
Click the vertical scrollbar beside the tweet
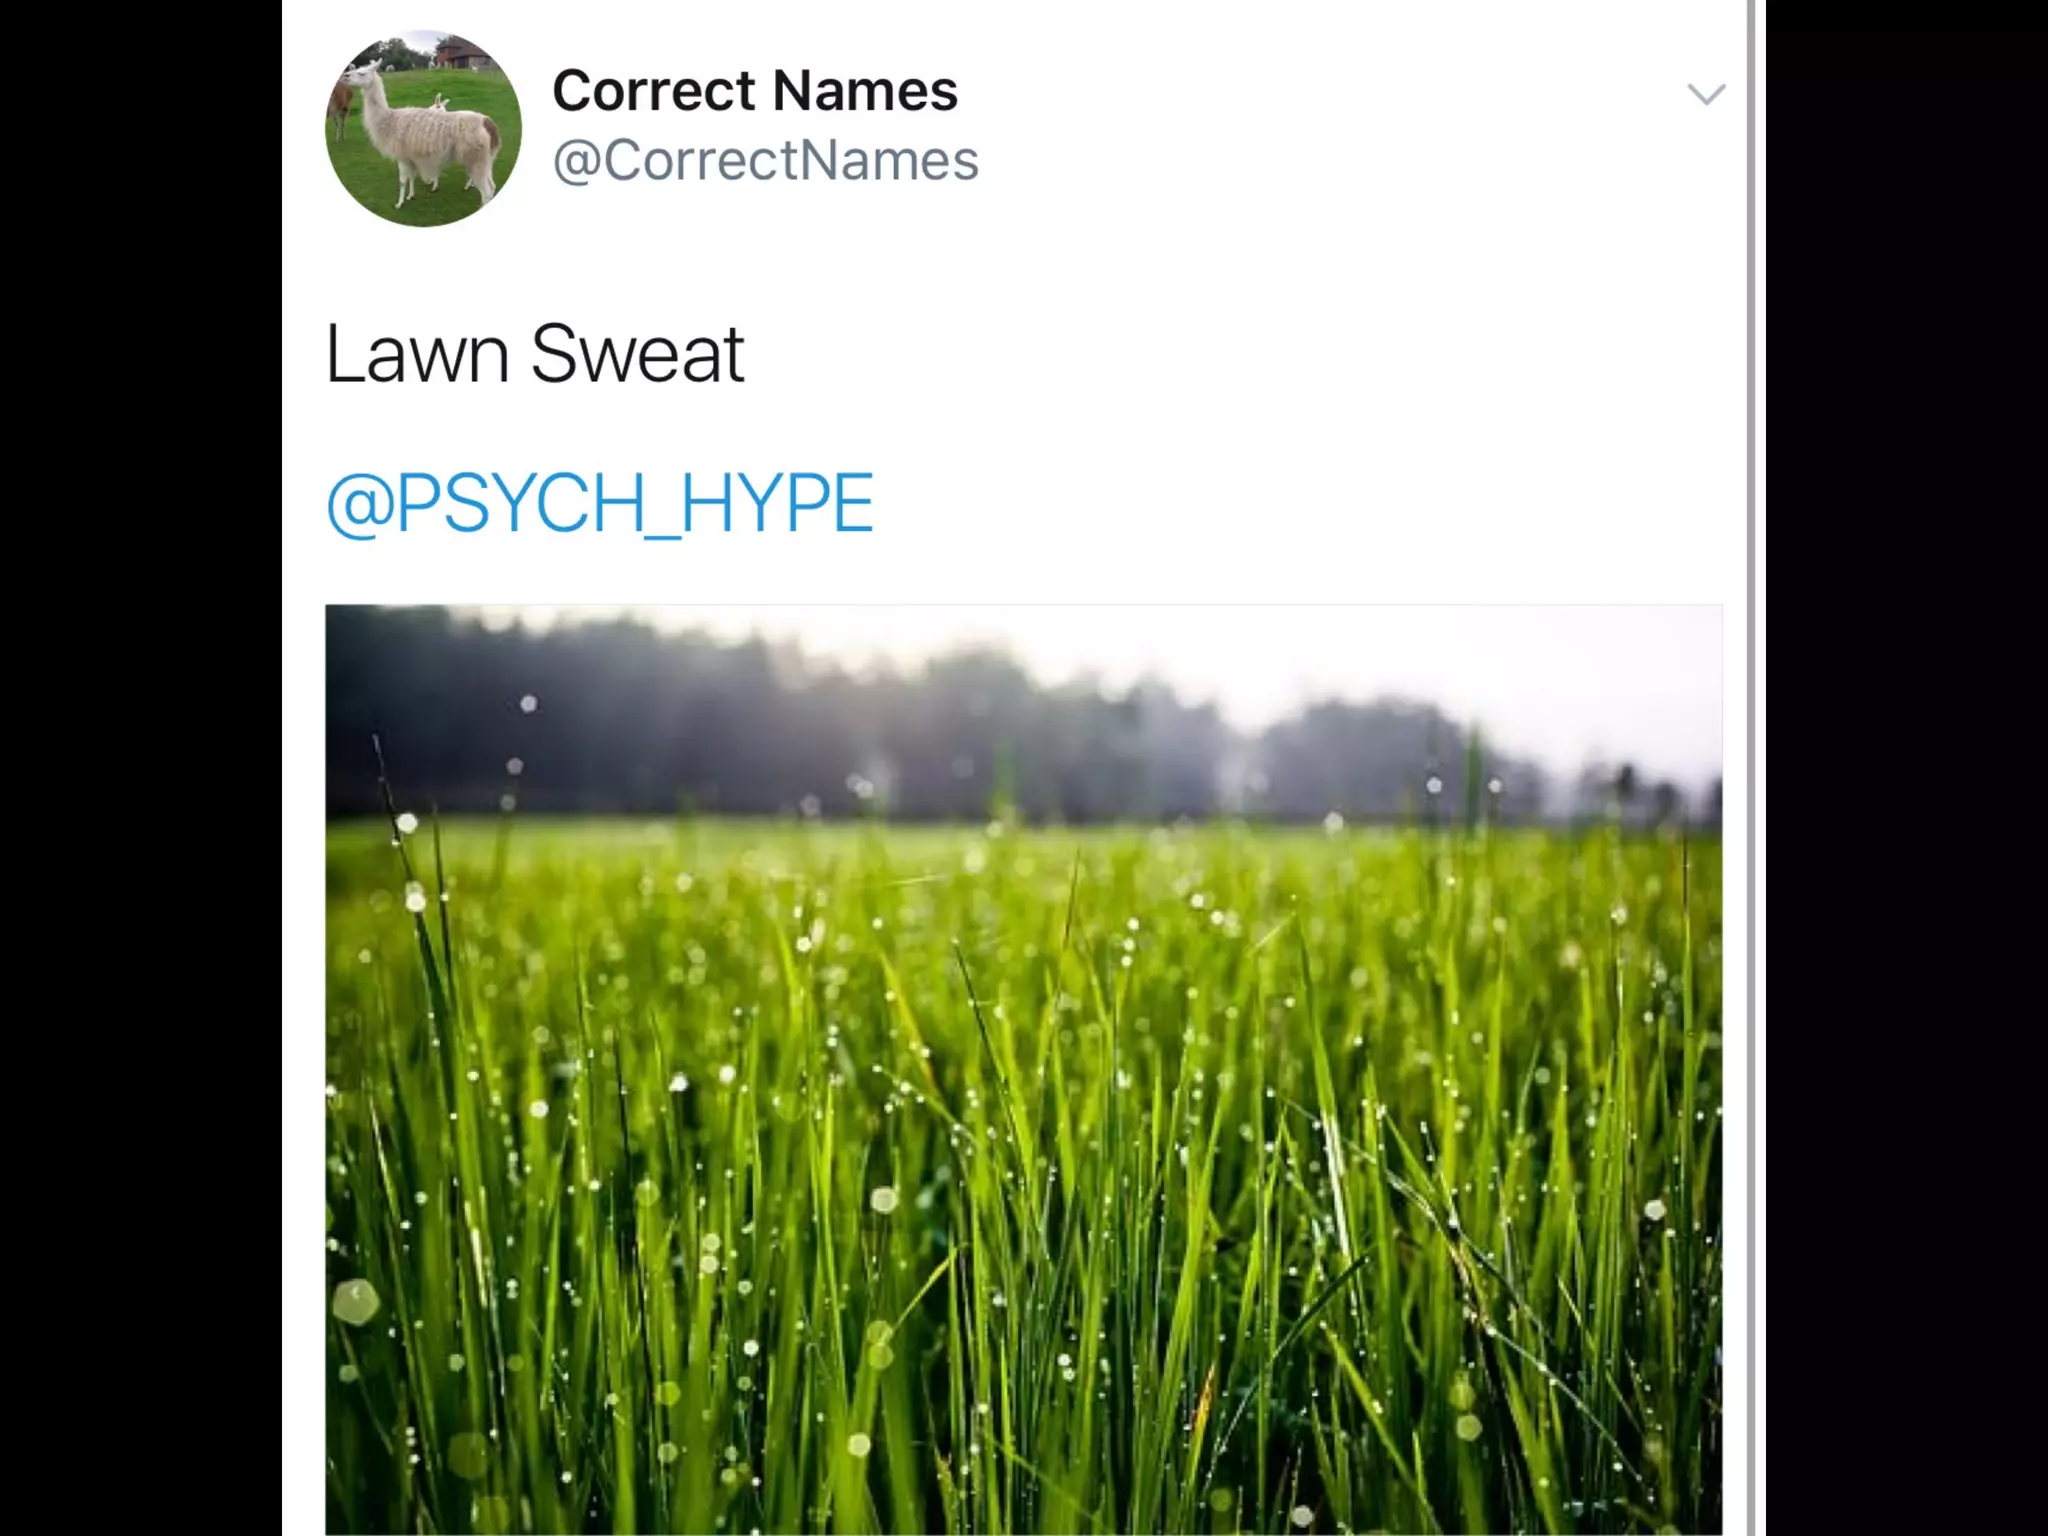(x=1751, y=768)
